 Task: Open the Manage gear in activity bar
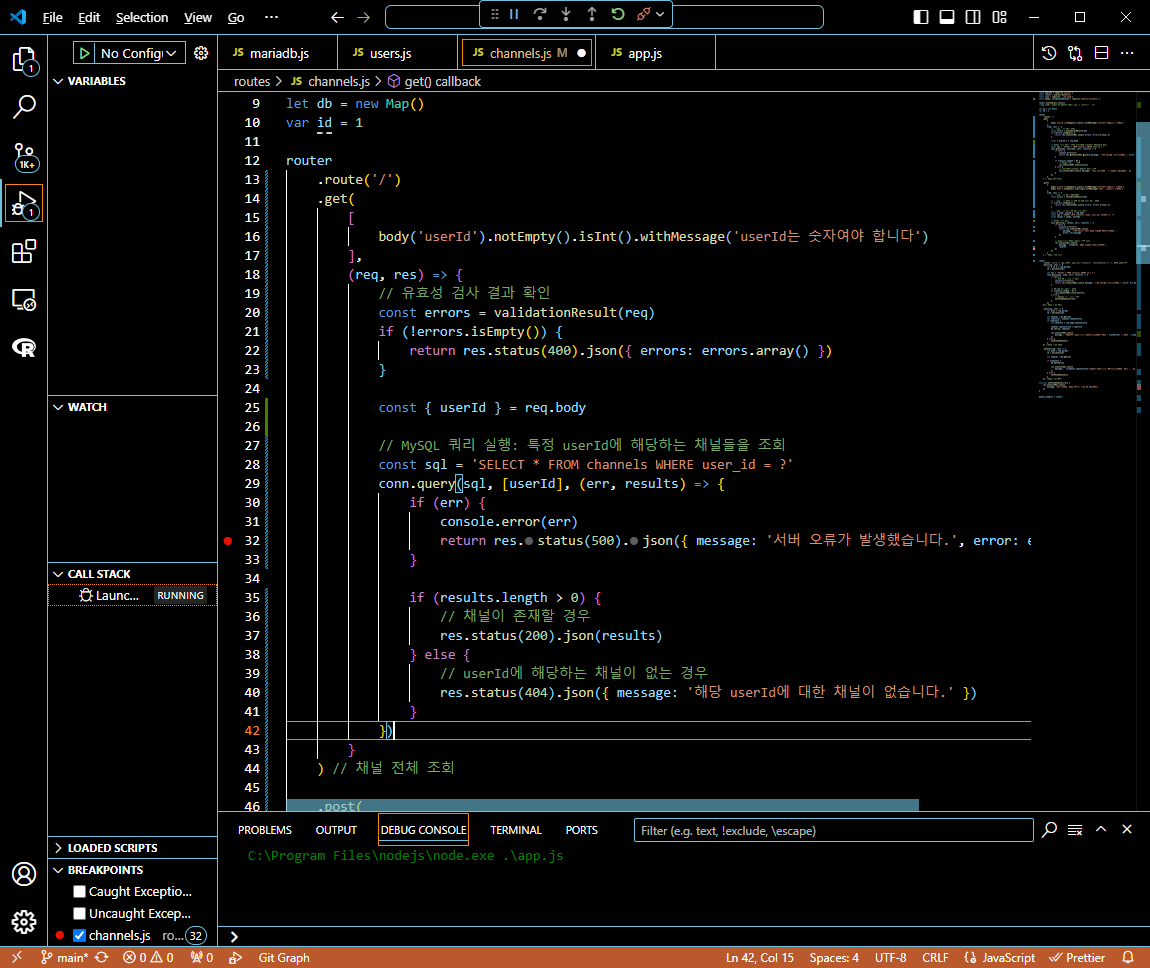pos(24,922)
